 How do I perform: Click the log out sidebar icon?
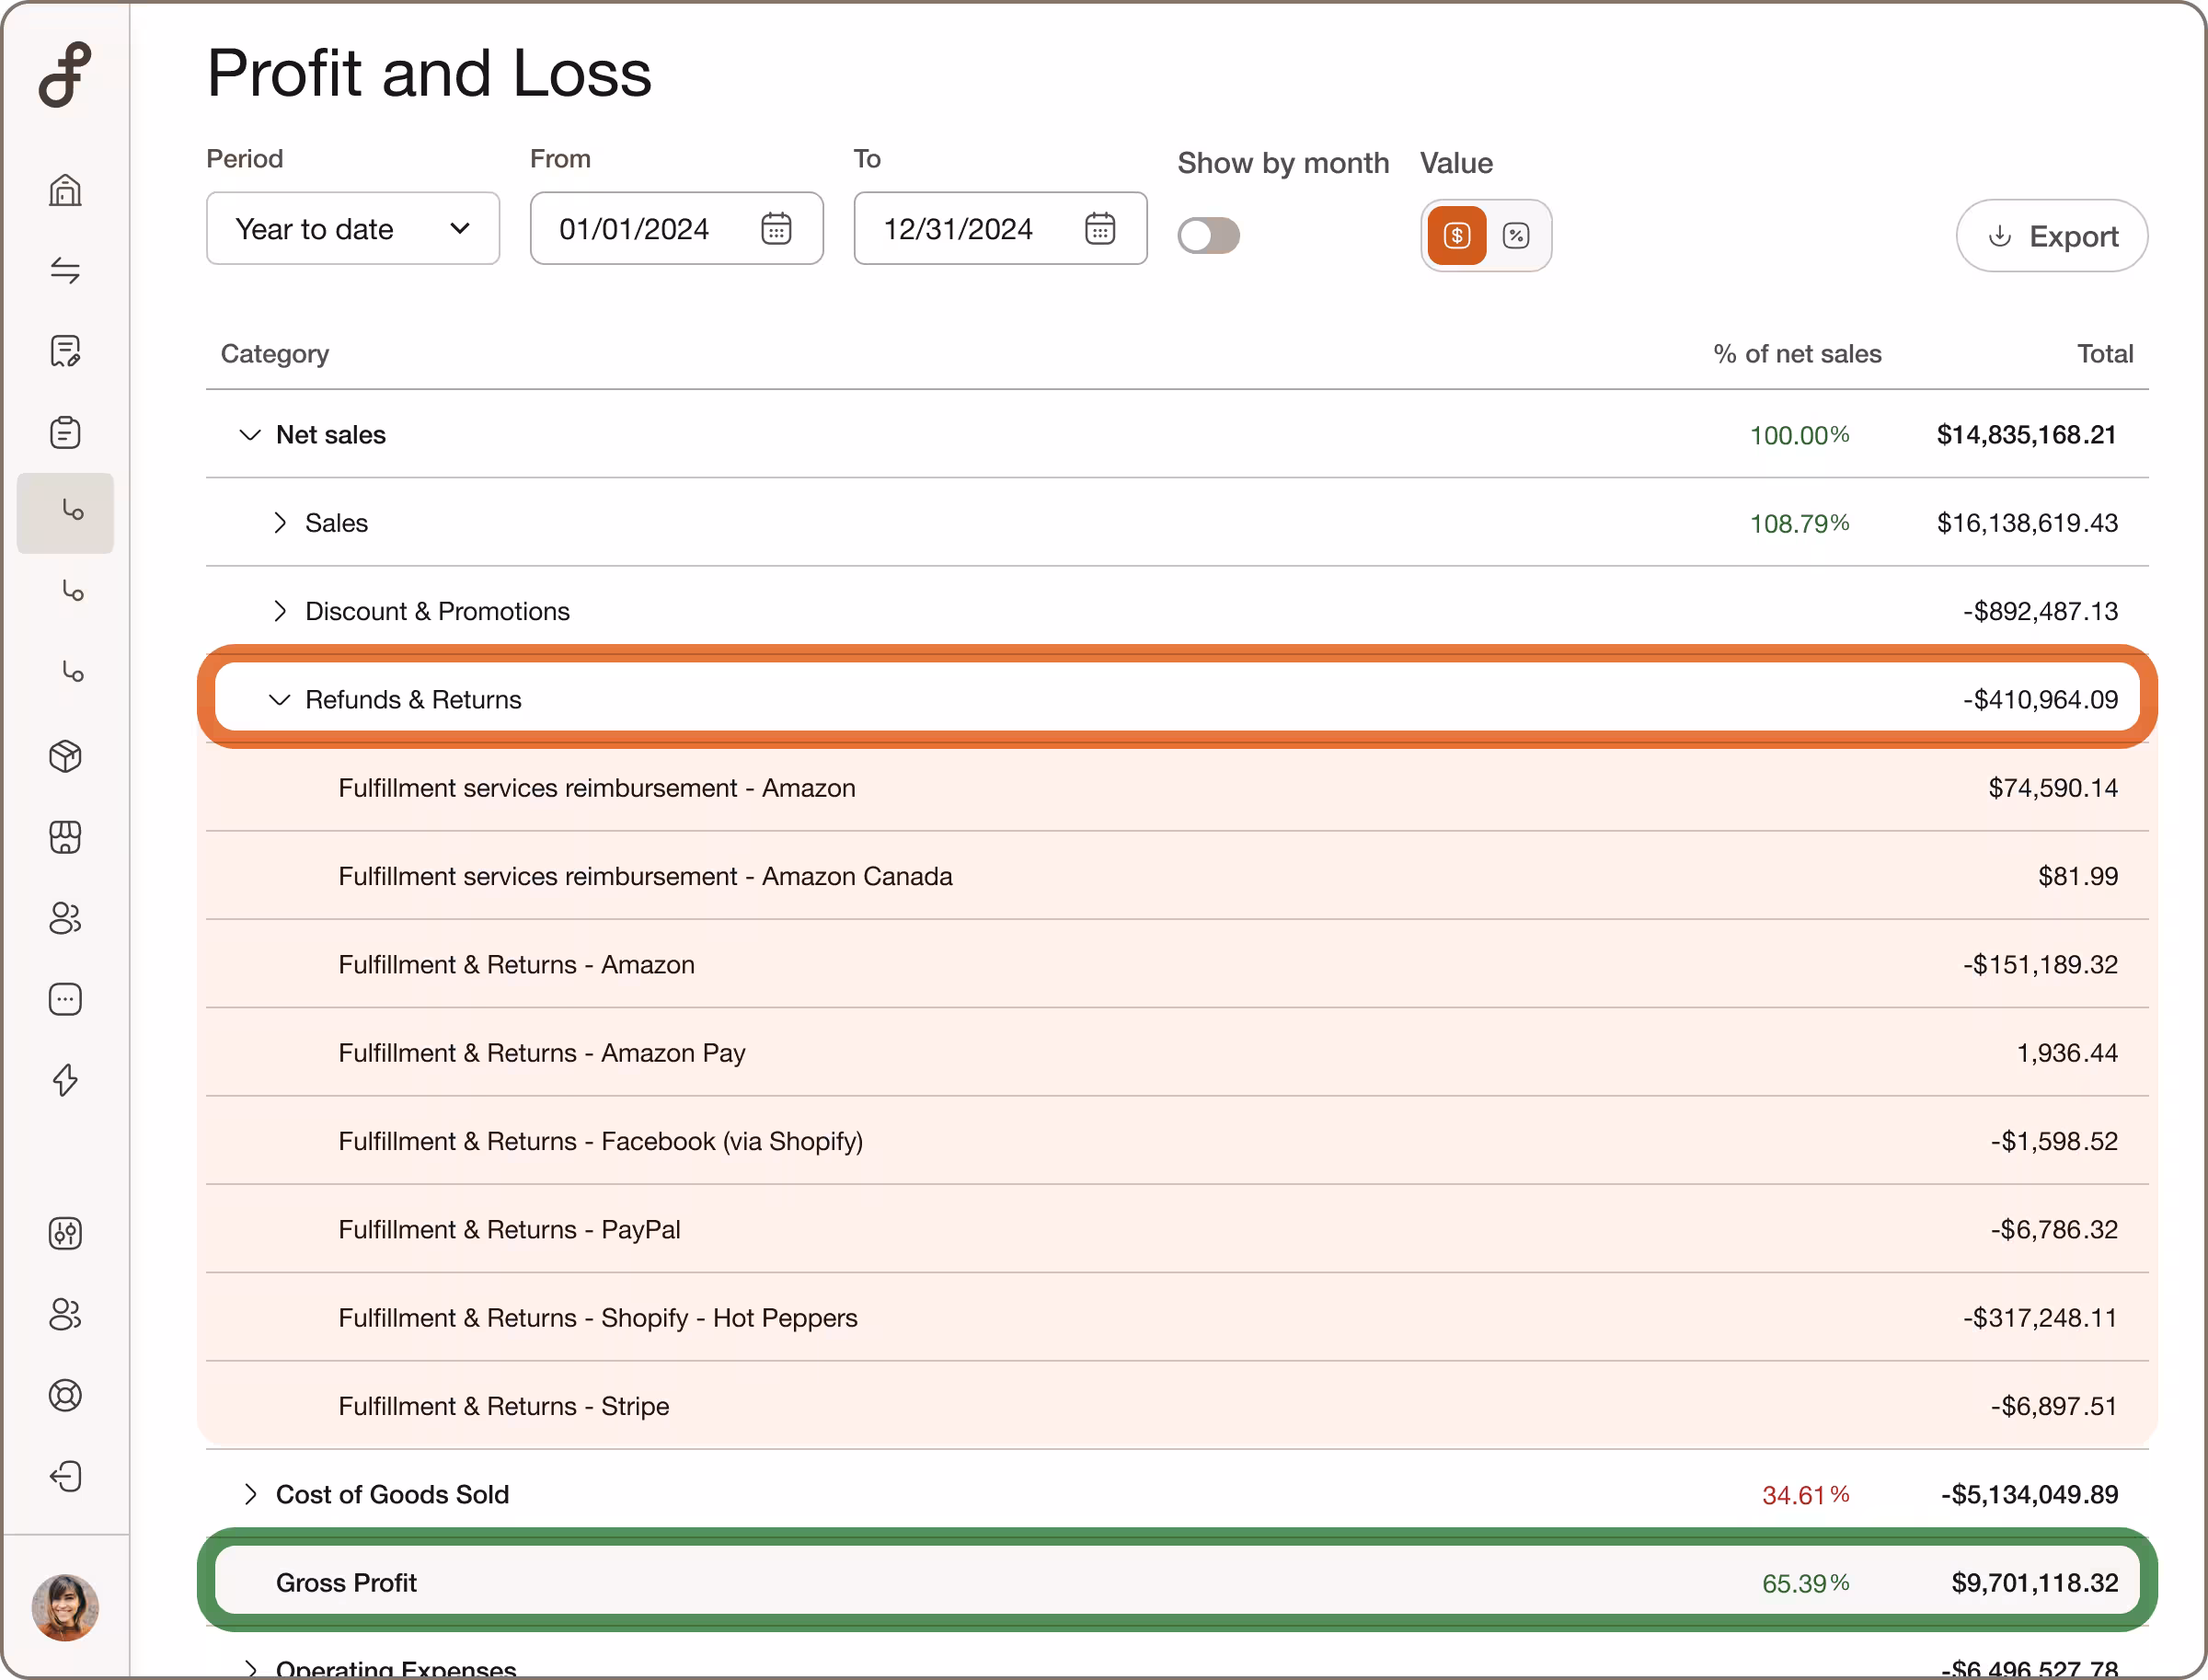point(65,1476)
